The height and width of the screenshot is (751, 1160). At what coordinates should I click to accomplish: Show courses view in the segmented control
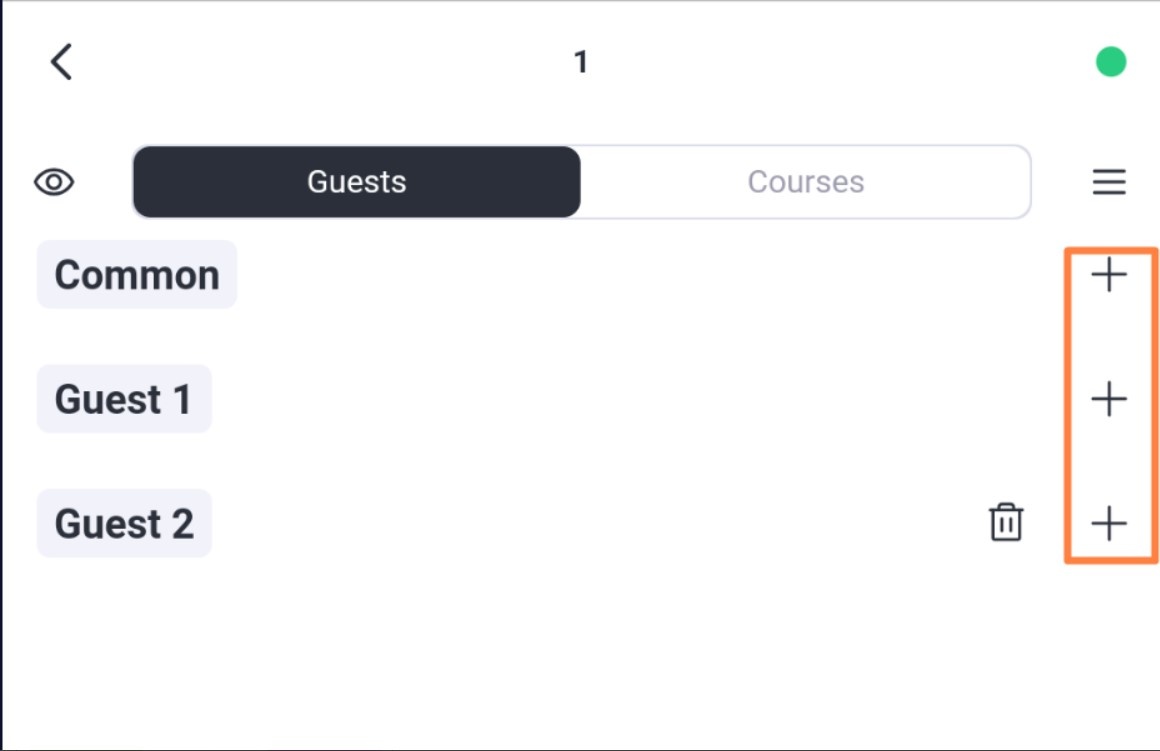pyautogui.click(x=806, y=182)
